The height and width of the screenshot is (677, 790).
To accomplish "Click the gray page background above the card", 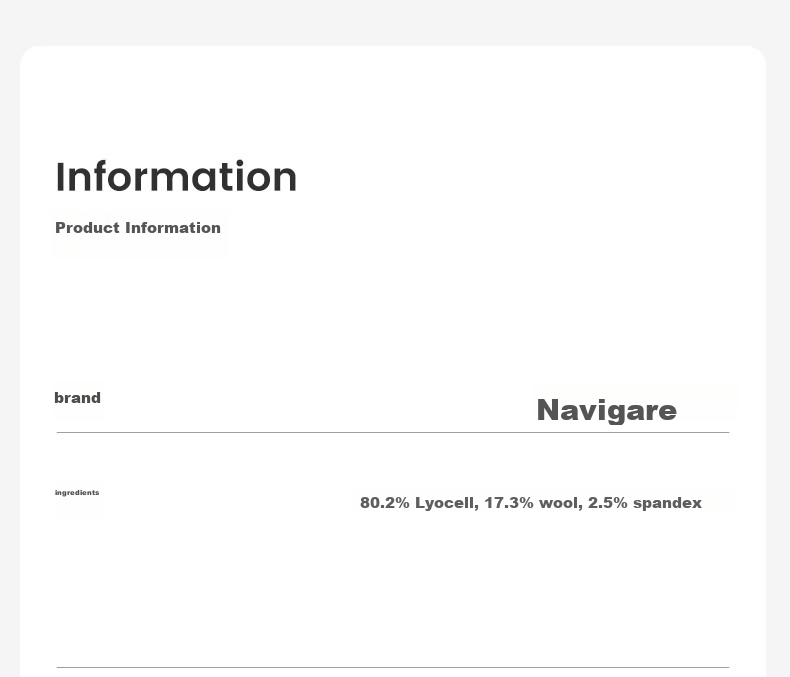I will point(393,20).
